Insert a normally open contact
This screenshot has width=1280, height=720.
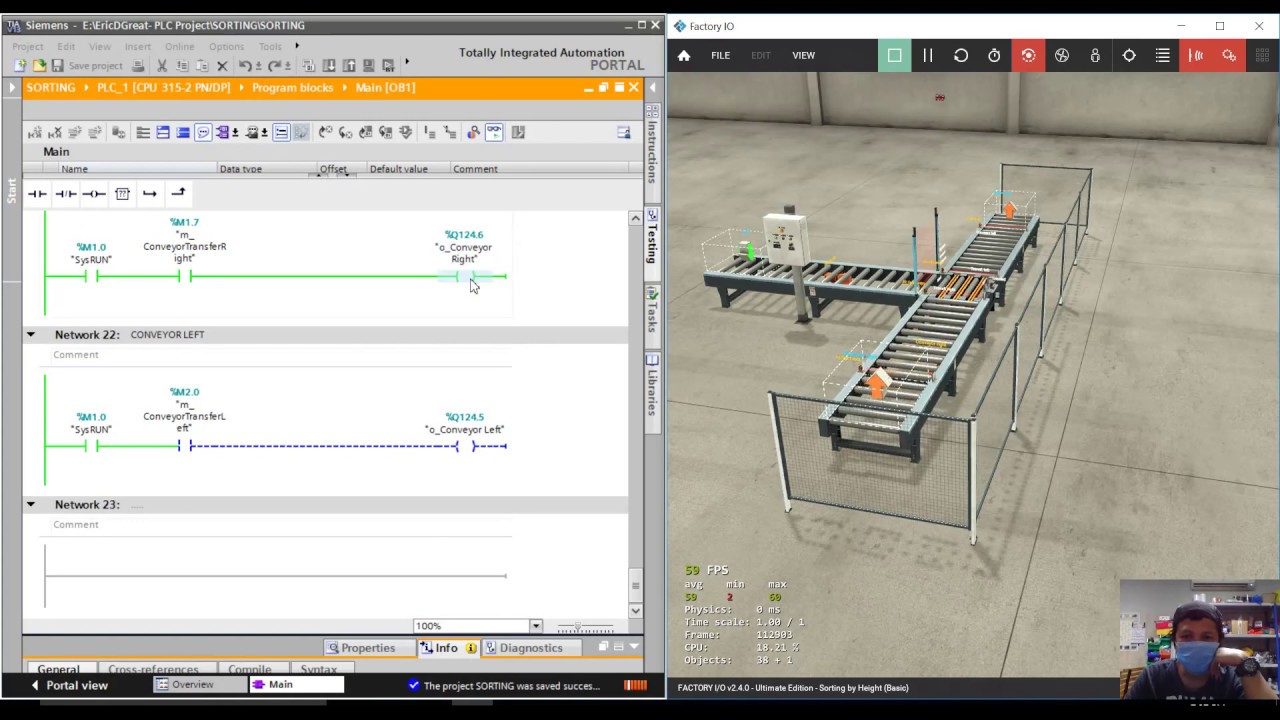tap(37, 193)
